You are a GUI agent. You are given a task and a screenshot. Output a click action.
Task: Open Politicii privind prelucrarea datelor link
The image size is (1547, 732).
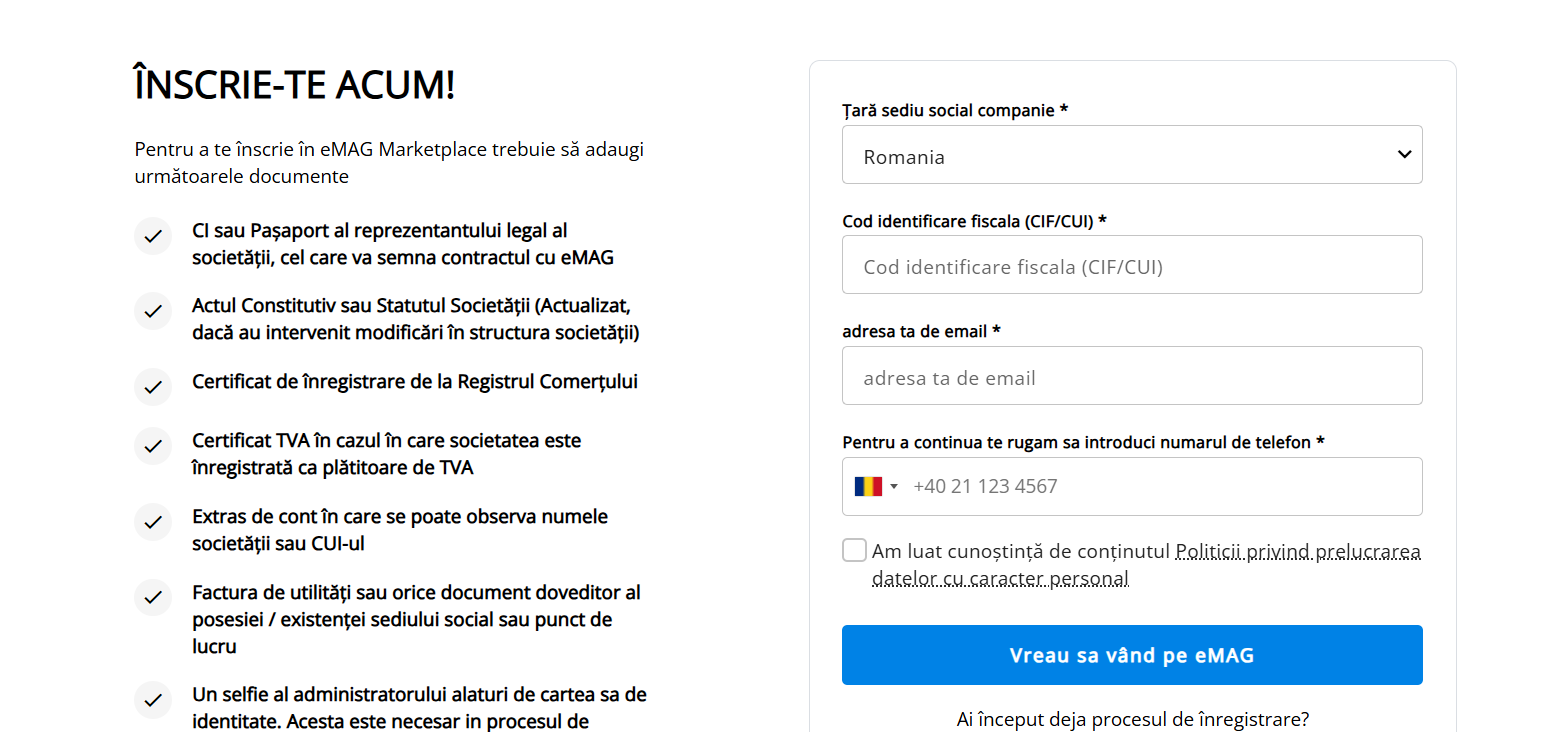pyautogui.click(x=1146, y=565)
